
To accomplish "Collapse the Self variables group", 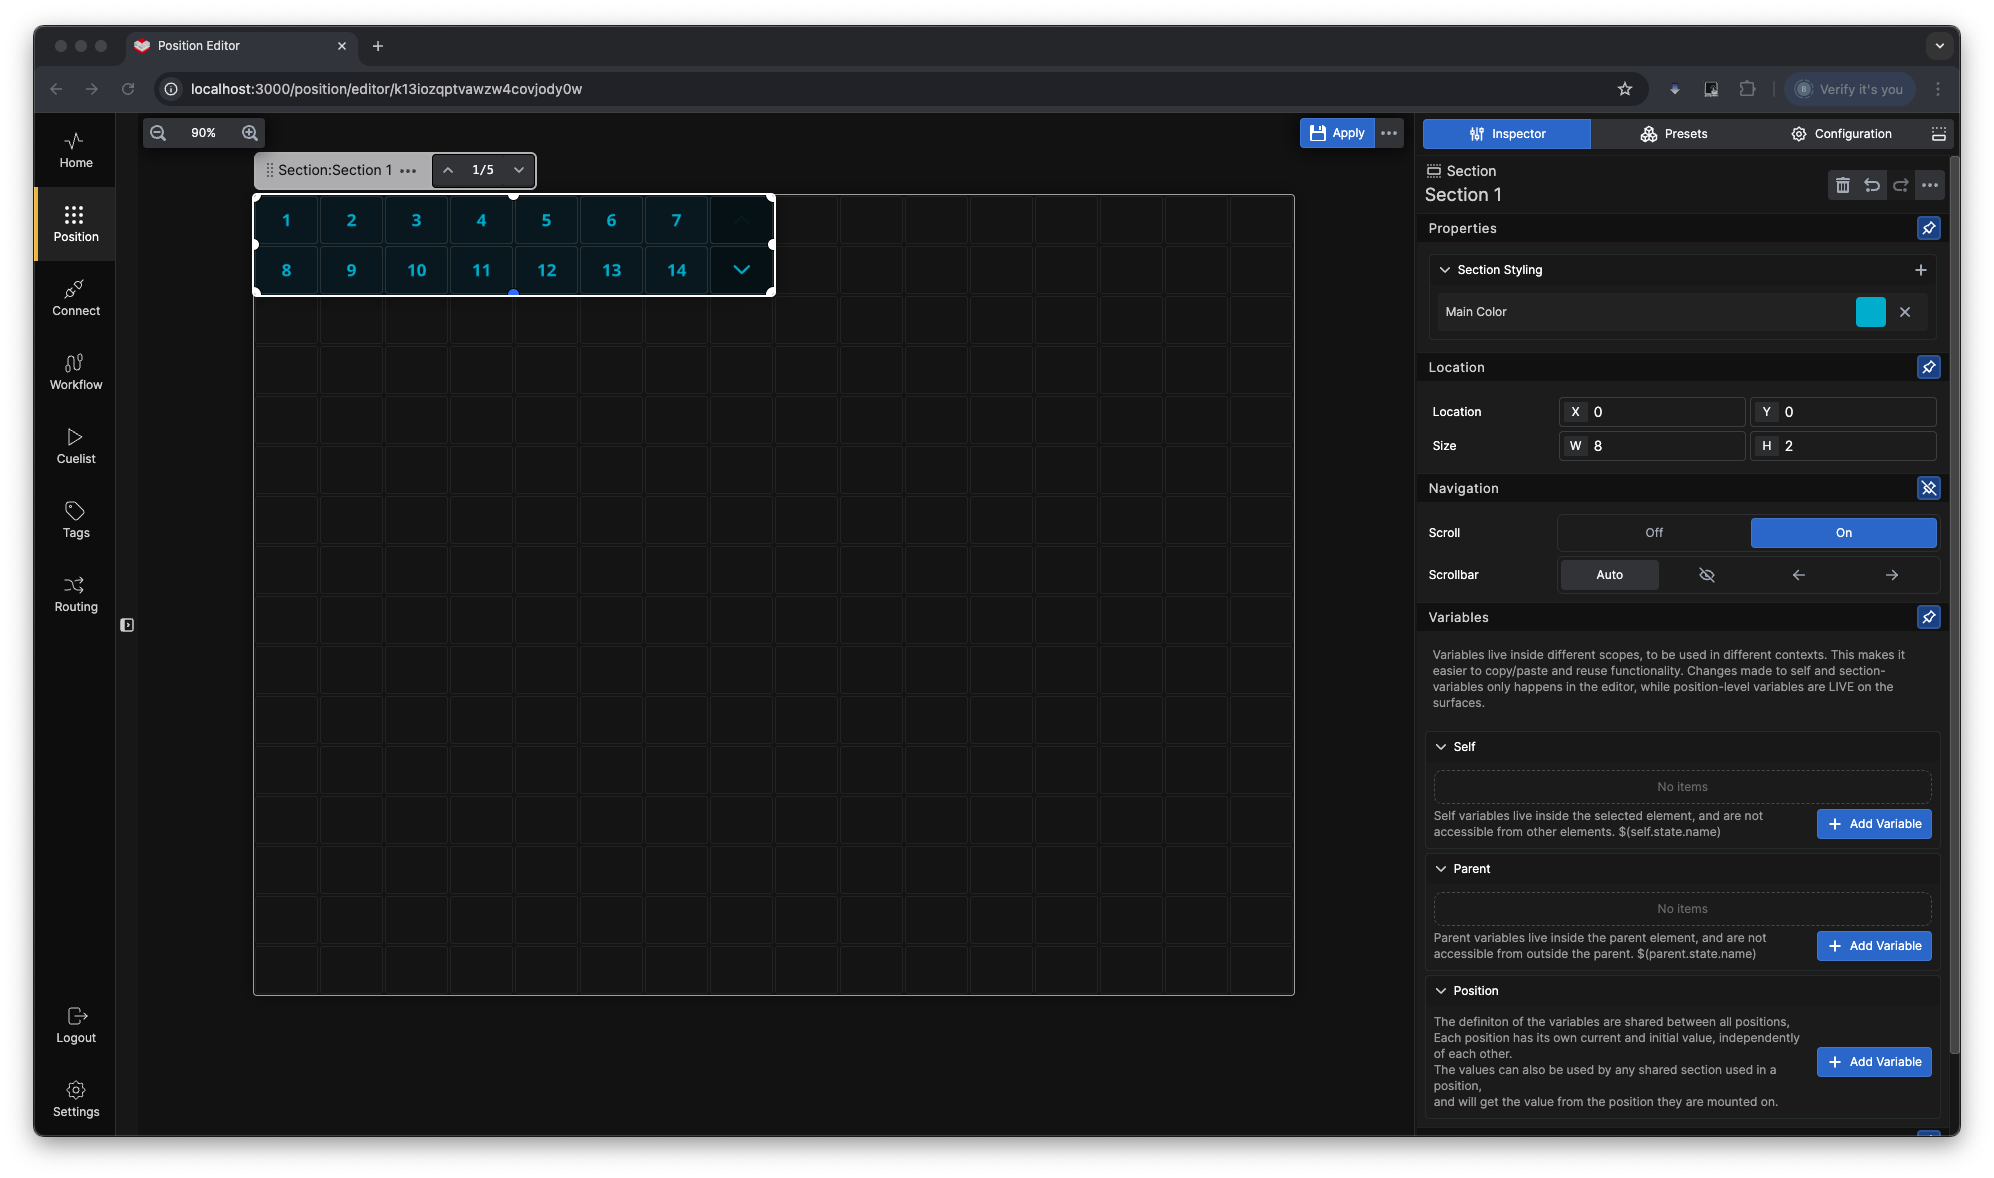I will [1441, 747].
